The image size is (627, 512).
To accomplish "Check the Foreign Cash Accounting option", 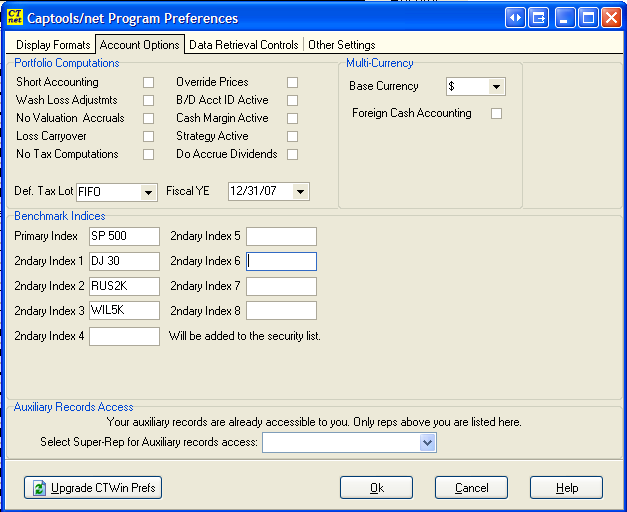I will 496,114.
